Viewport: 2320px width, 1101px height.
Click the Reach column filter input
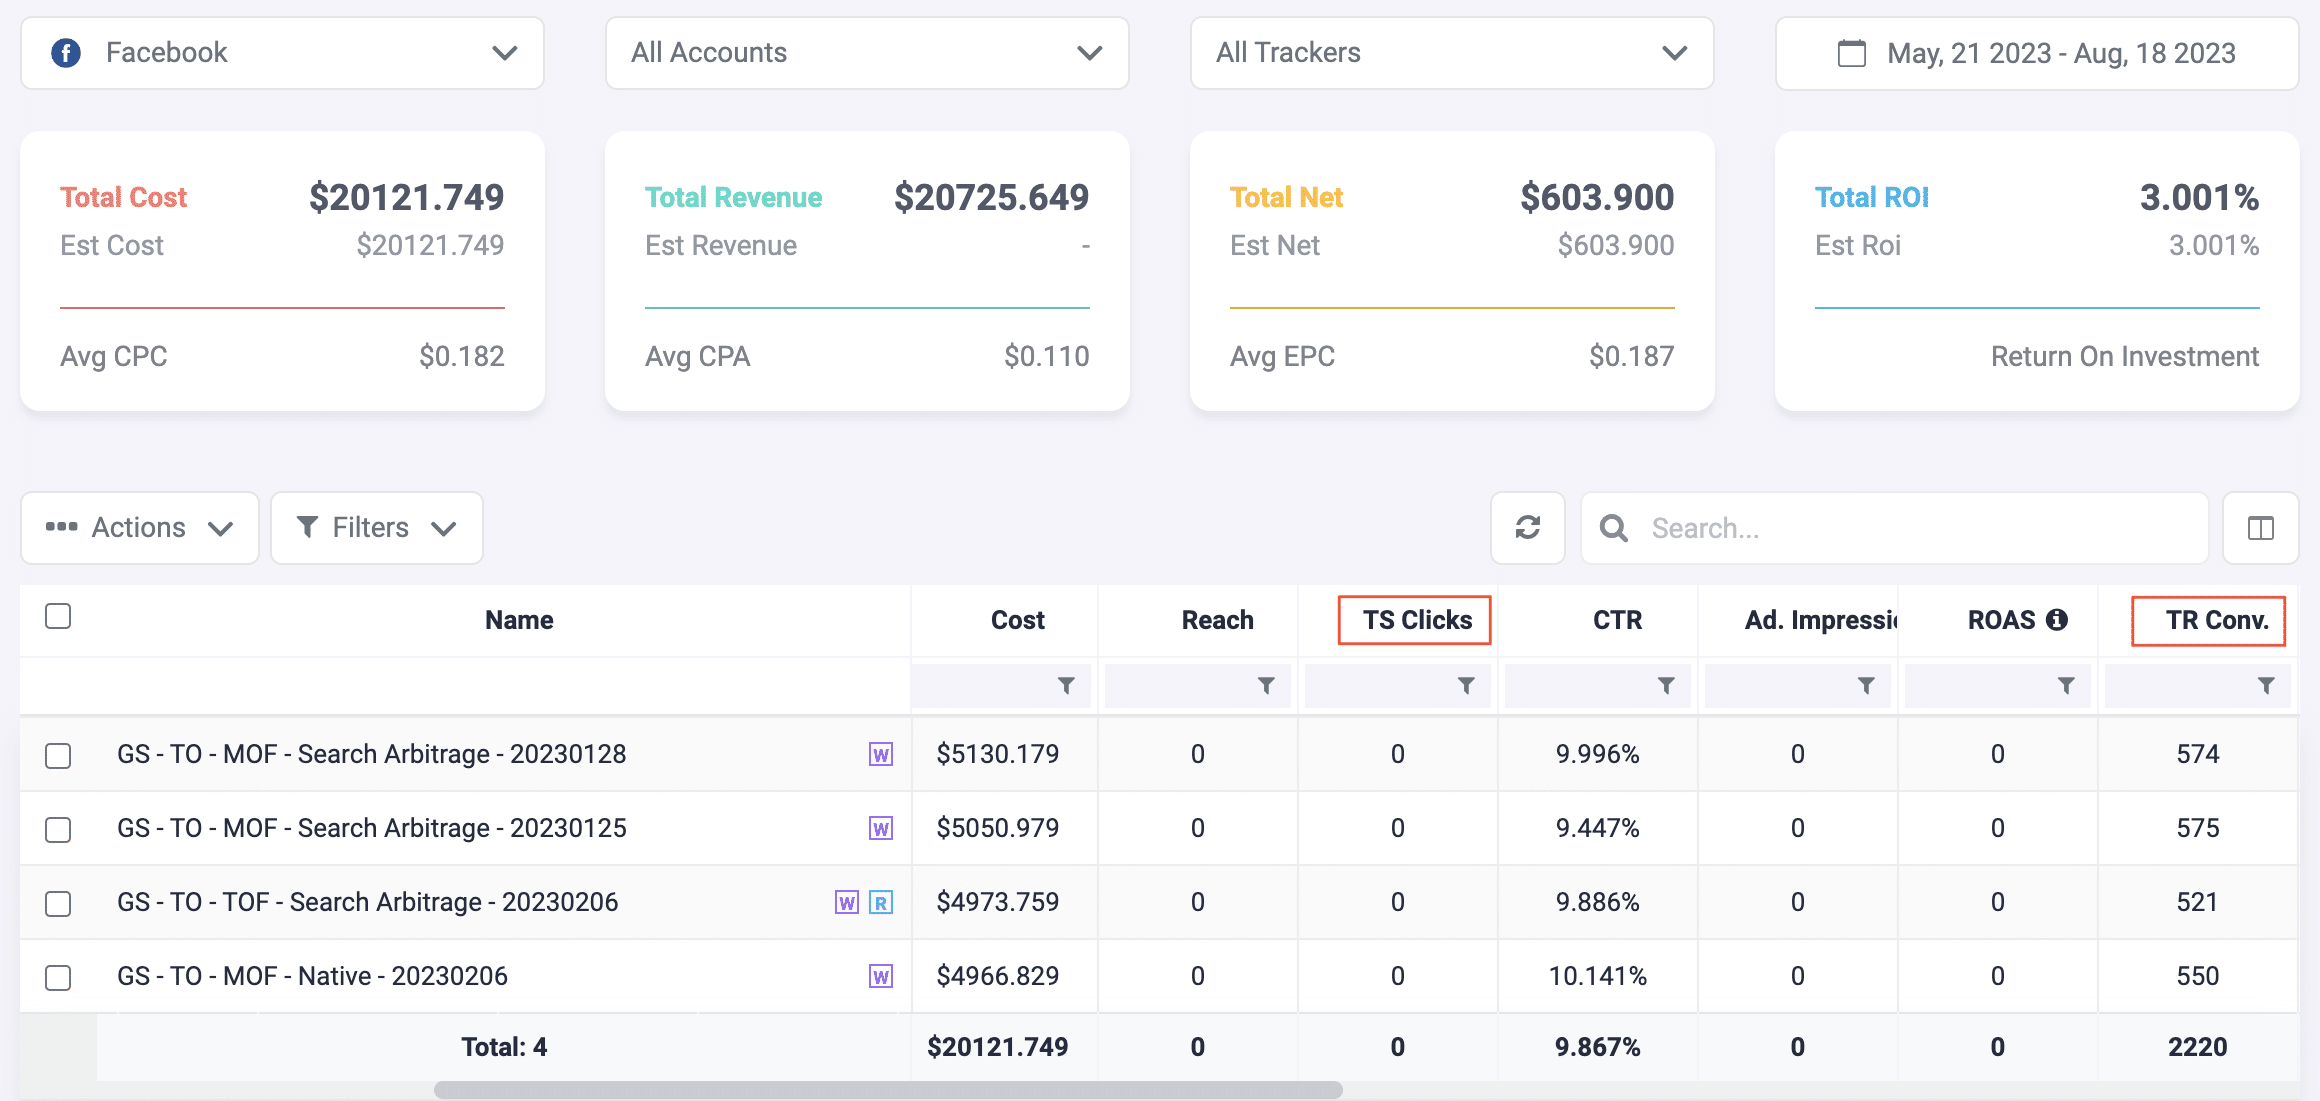[x=1198, y=686]
